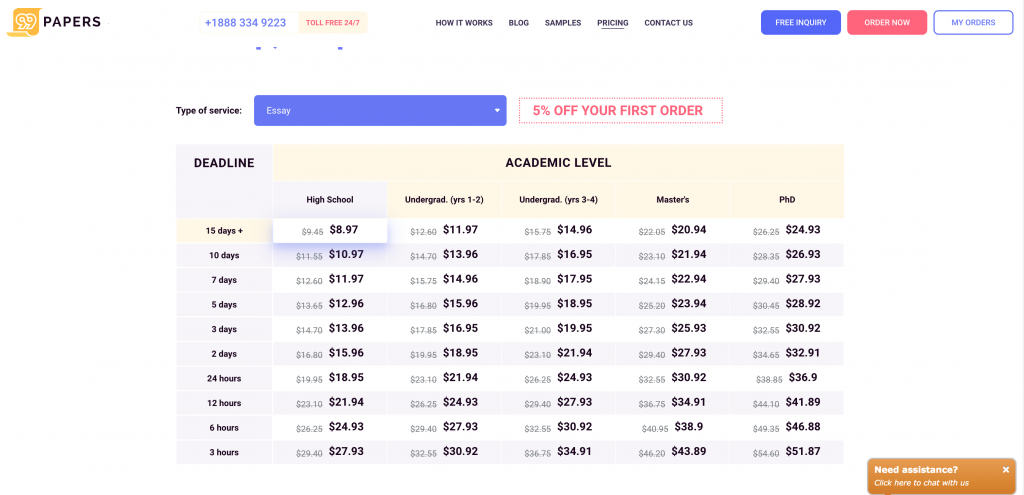
Task: Open the How It Works page
Action: click(464, 23)
